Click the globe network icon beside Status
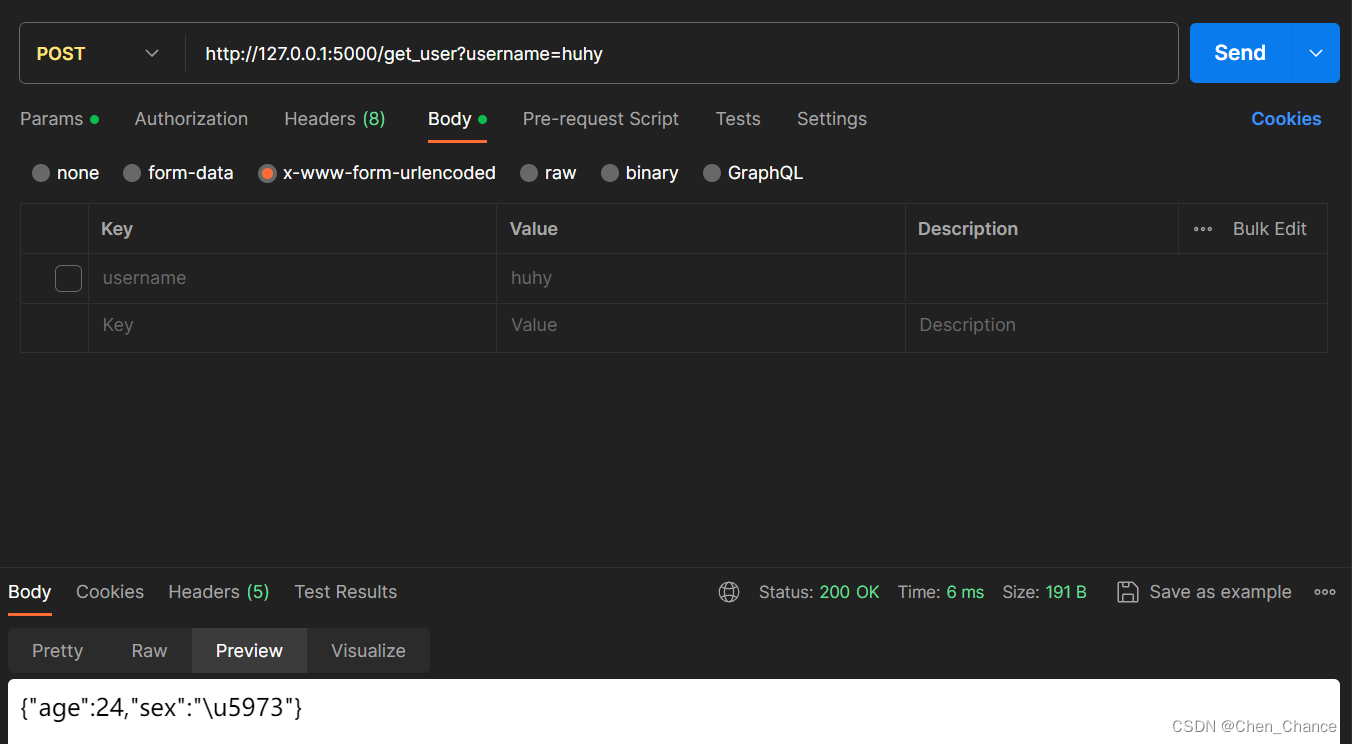1352x744 pixels. click(x=729, y=592)
